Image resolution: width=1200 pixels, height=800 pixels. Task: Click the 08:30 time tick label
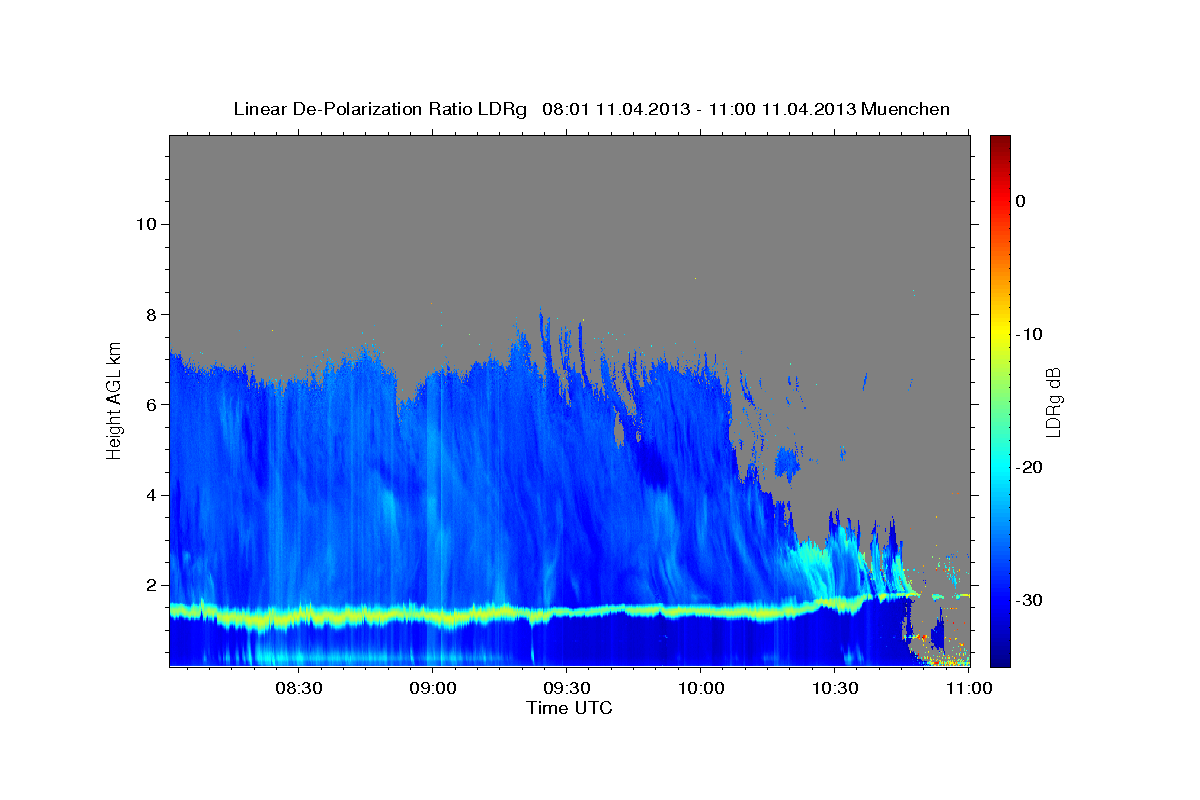tap(298, 688)
